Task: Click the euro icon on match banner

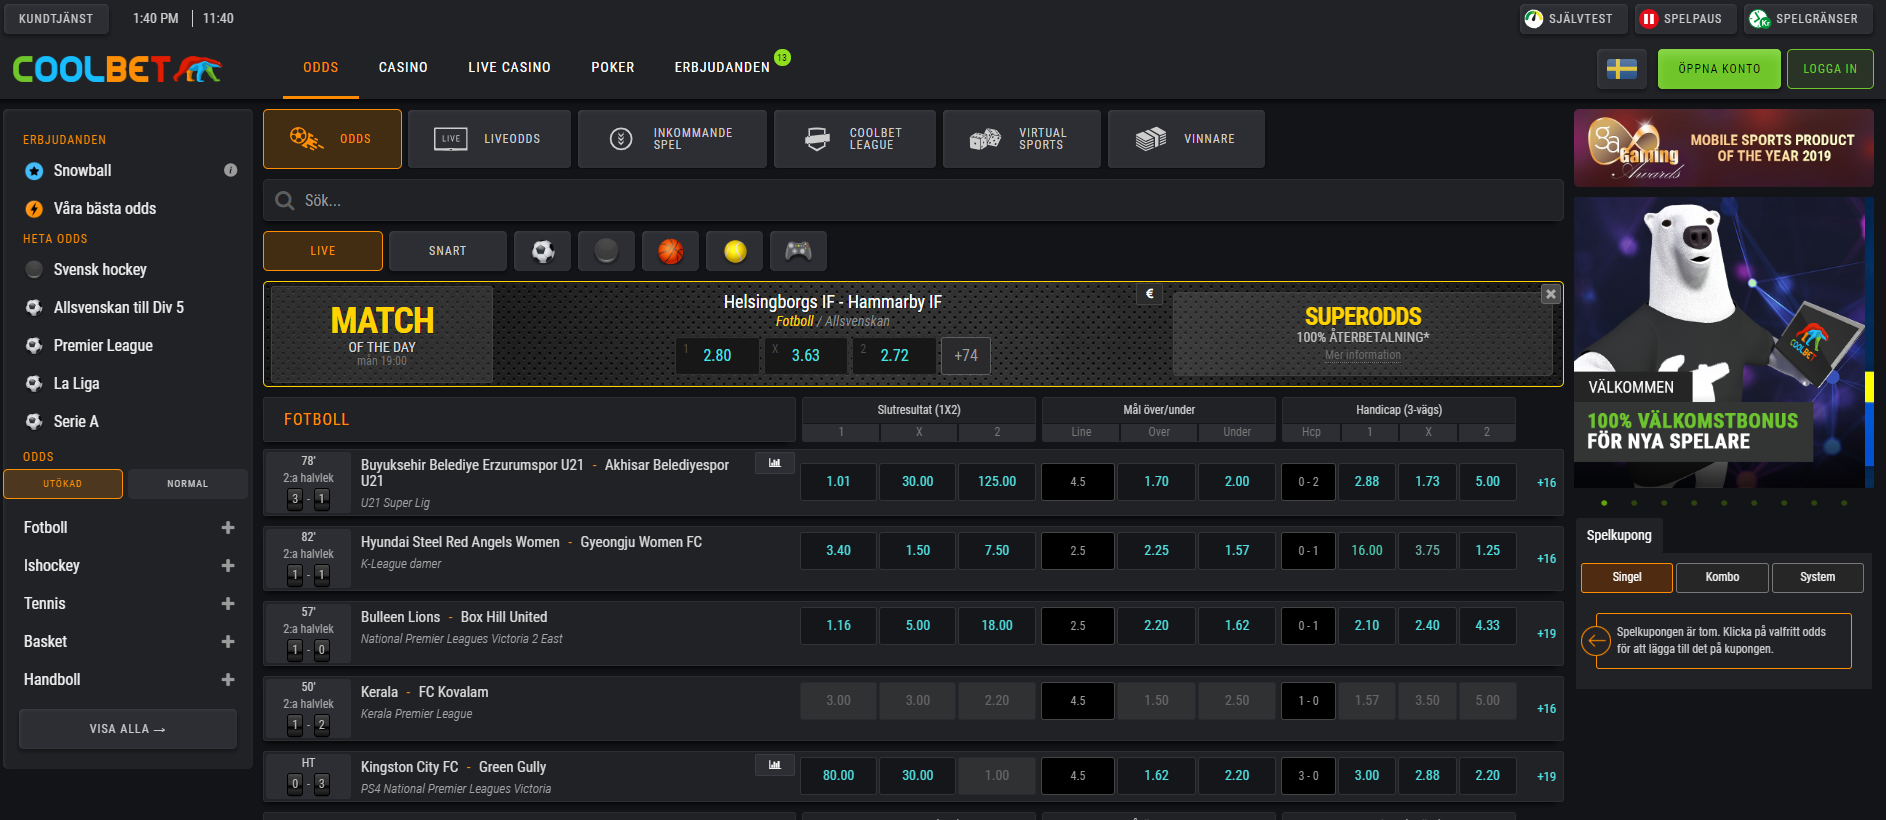Action: (x=1149, y=294)
